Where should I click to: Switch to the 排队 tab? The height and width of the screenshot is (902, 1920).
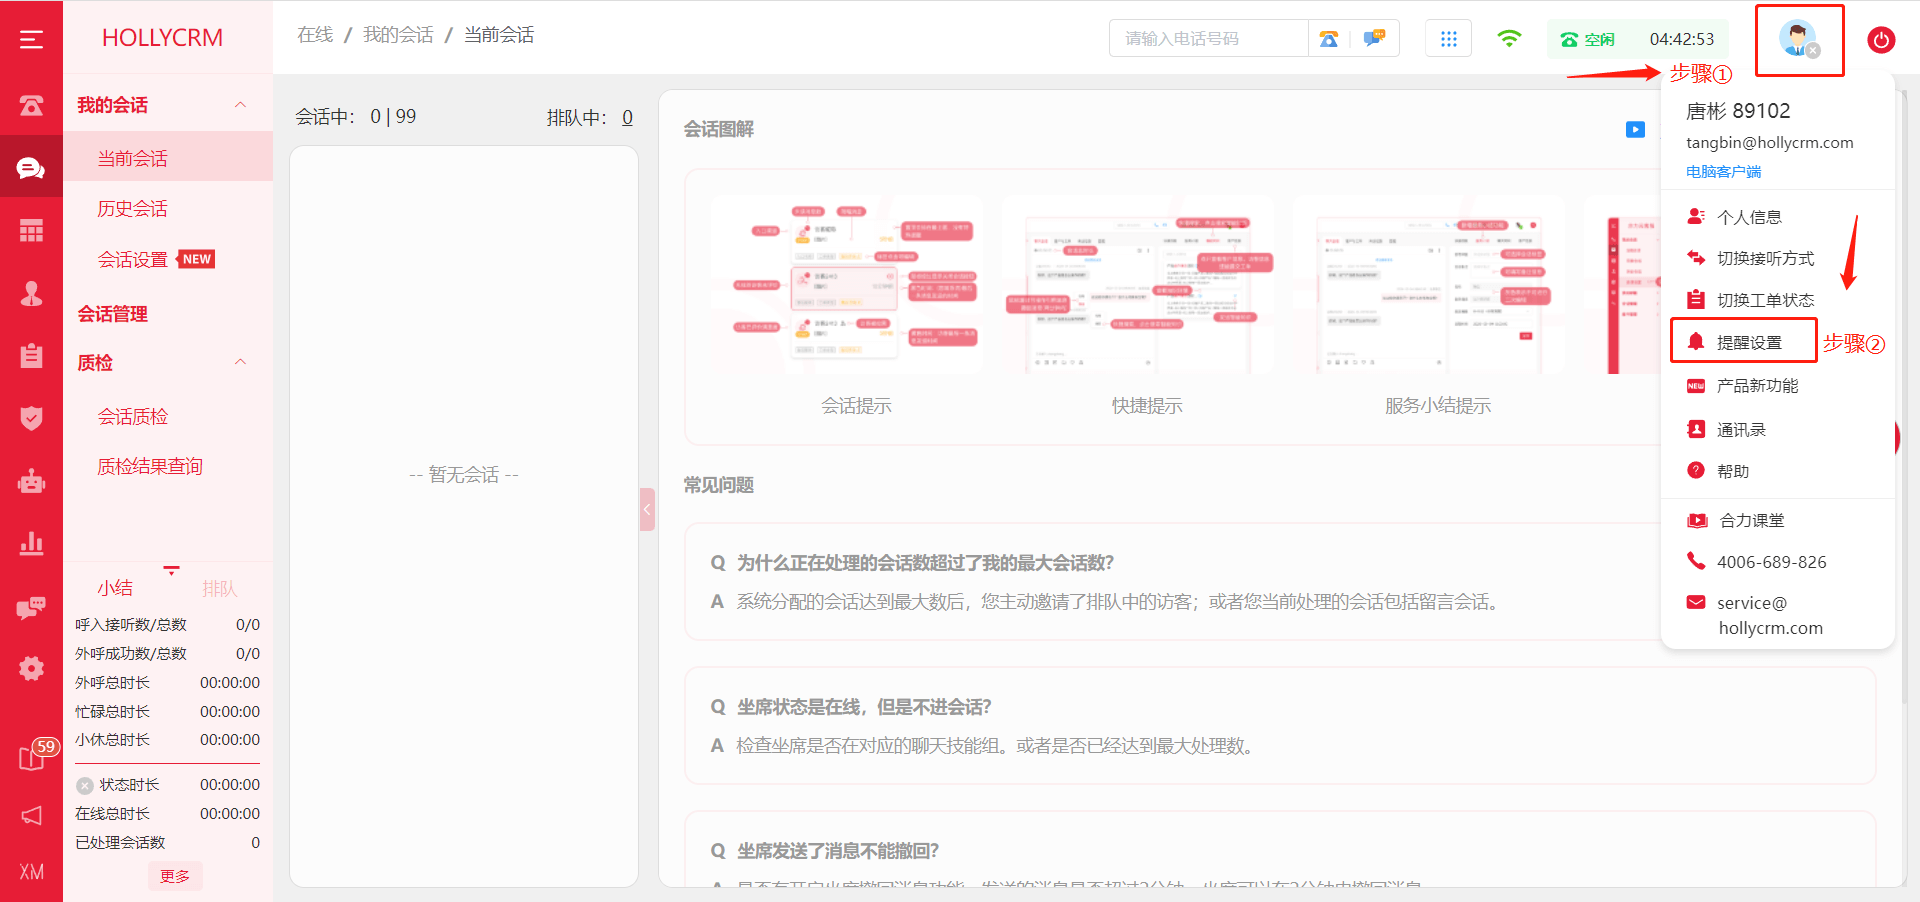[220, 588]
